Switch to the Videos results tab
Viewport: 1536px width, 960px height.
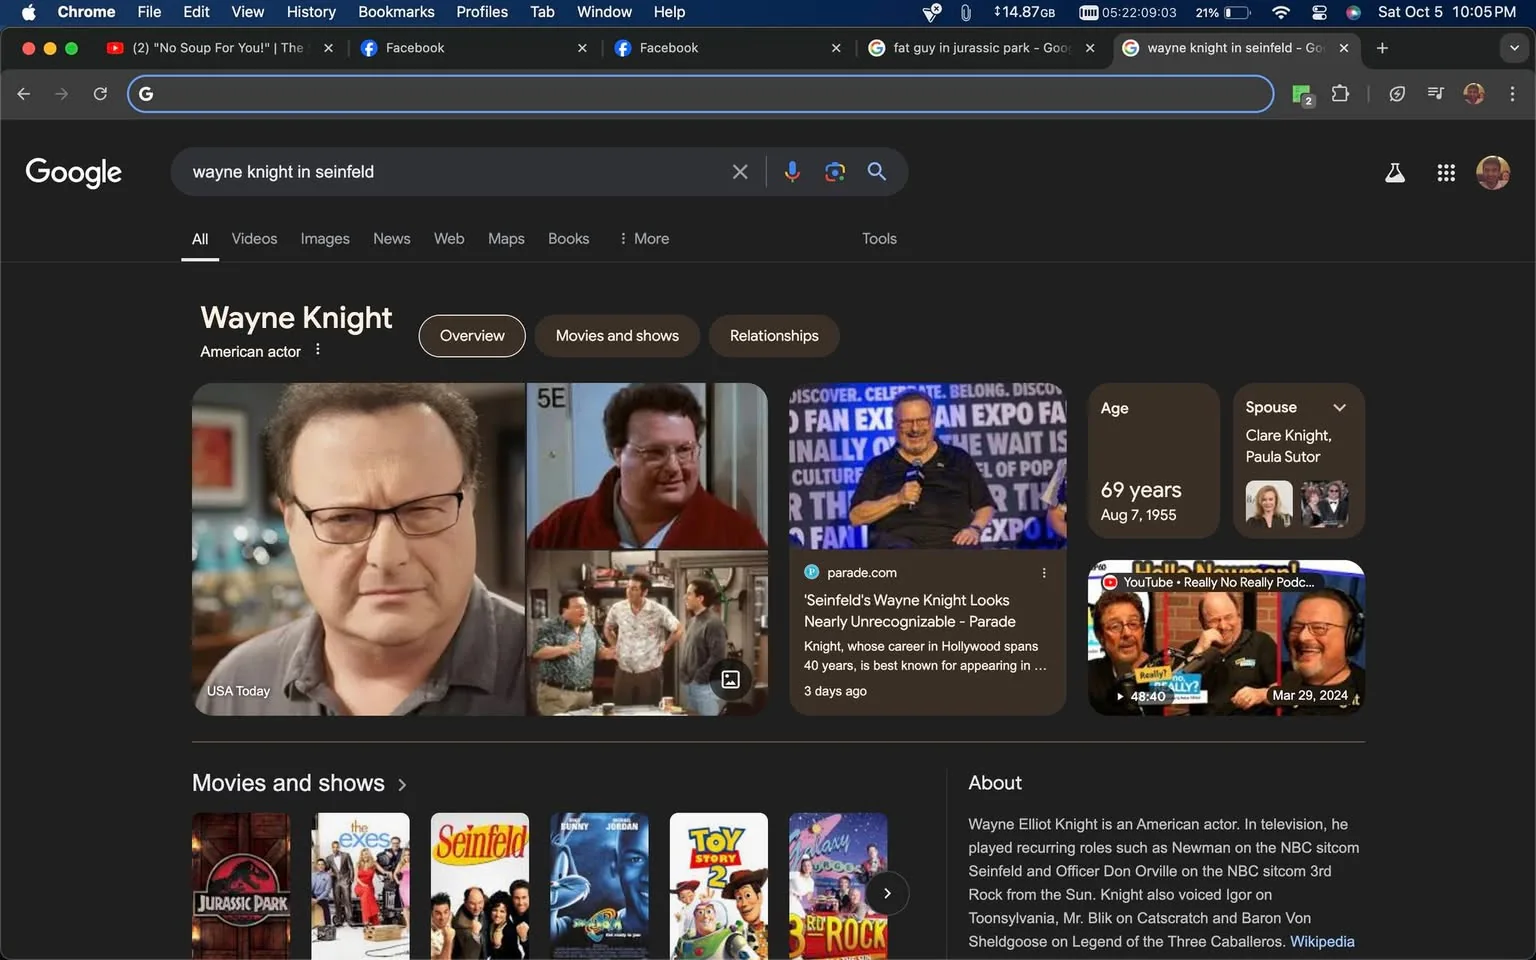coord(254,239)
